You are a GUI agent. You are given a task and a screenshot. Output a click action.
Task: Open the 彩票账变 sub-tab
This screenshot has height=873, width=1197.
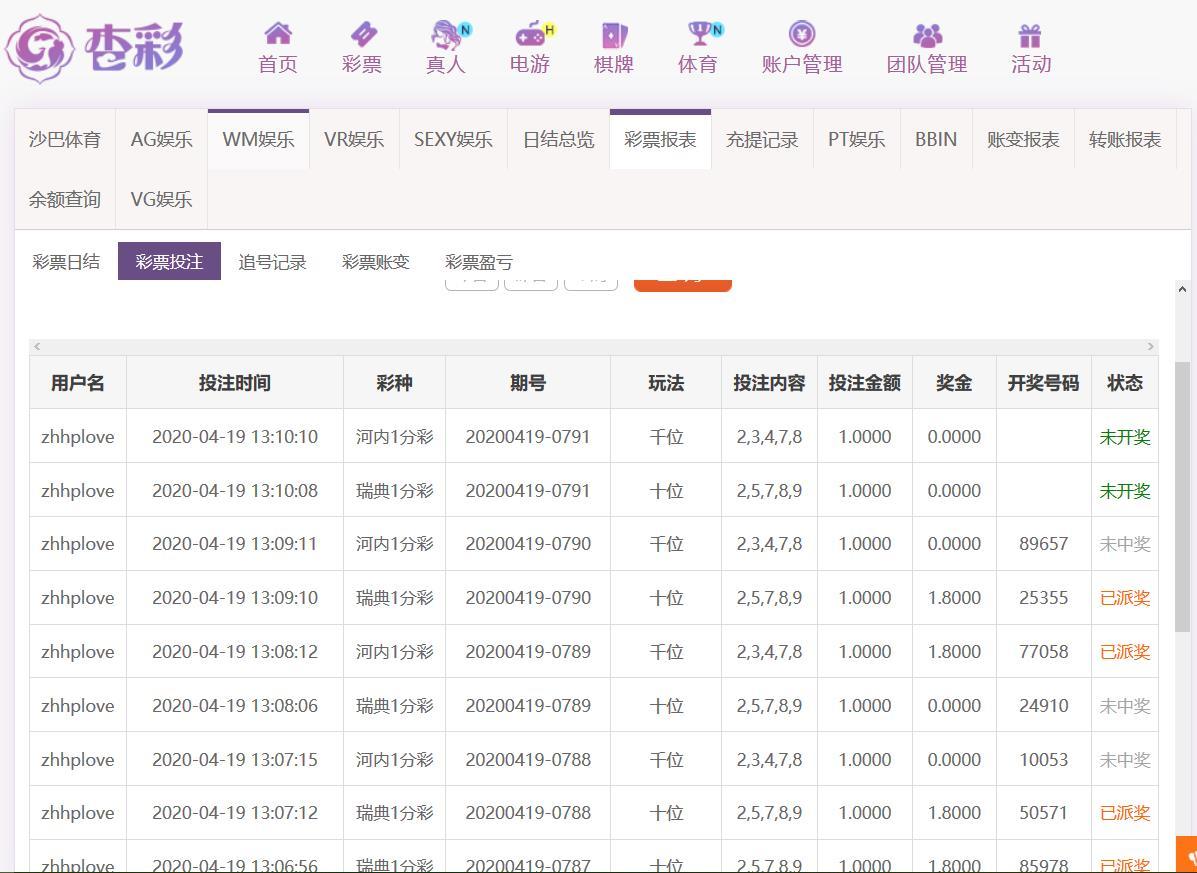pos(376,262)
